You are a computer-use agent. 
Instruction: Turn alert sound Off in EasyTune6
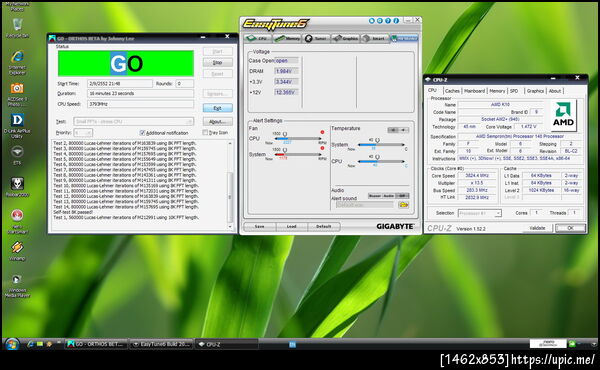[x=402, y=196]
